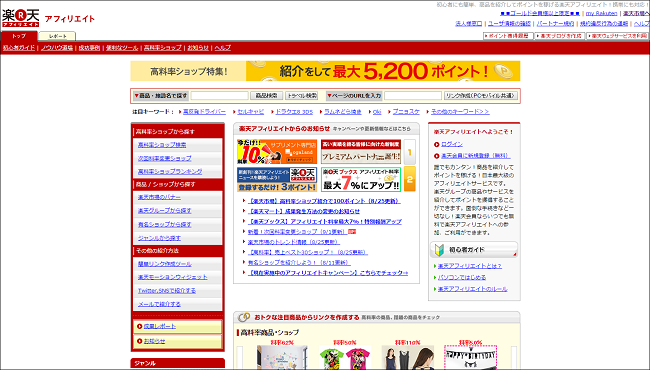The image size is (650, 370).
Task: Open the 【楽天ブックス】 最大7% news link
Action: click(325, 222)
